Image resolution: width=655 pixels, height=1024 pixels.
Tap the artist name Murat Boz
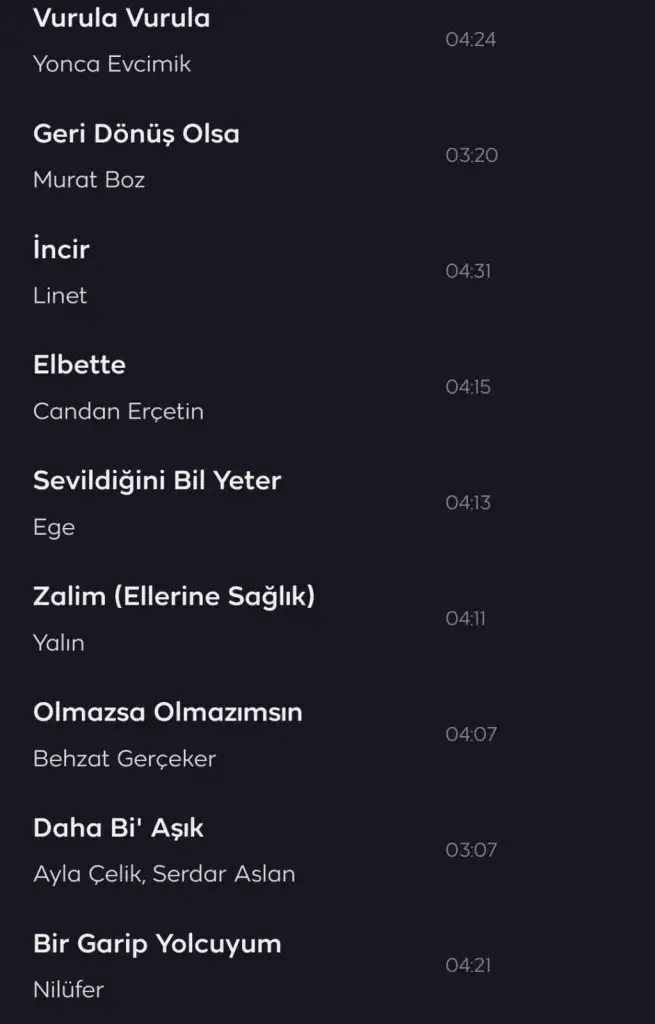click(x=89, y=180)
